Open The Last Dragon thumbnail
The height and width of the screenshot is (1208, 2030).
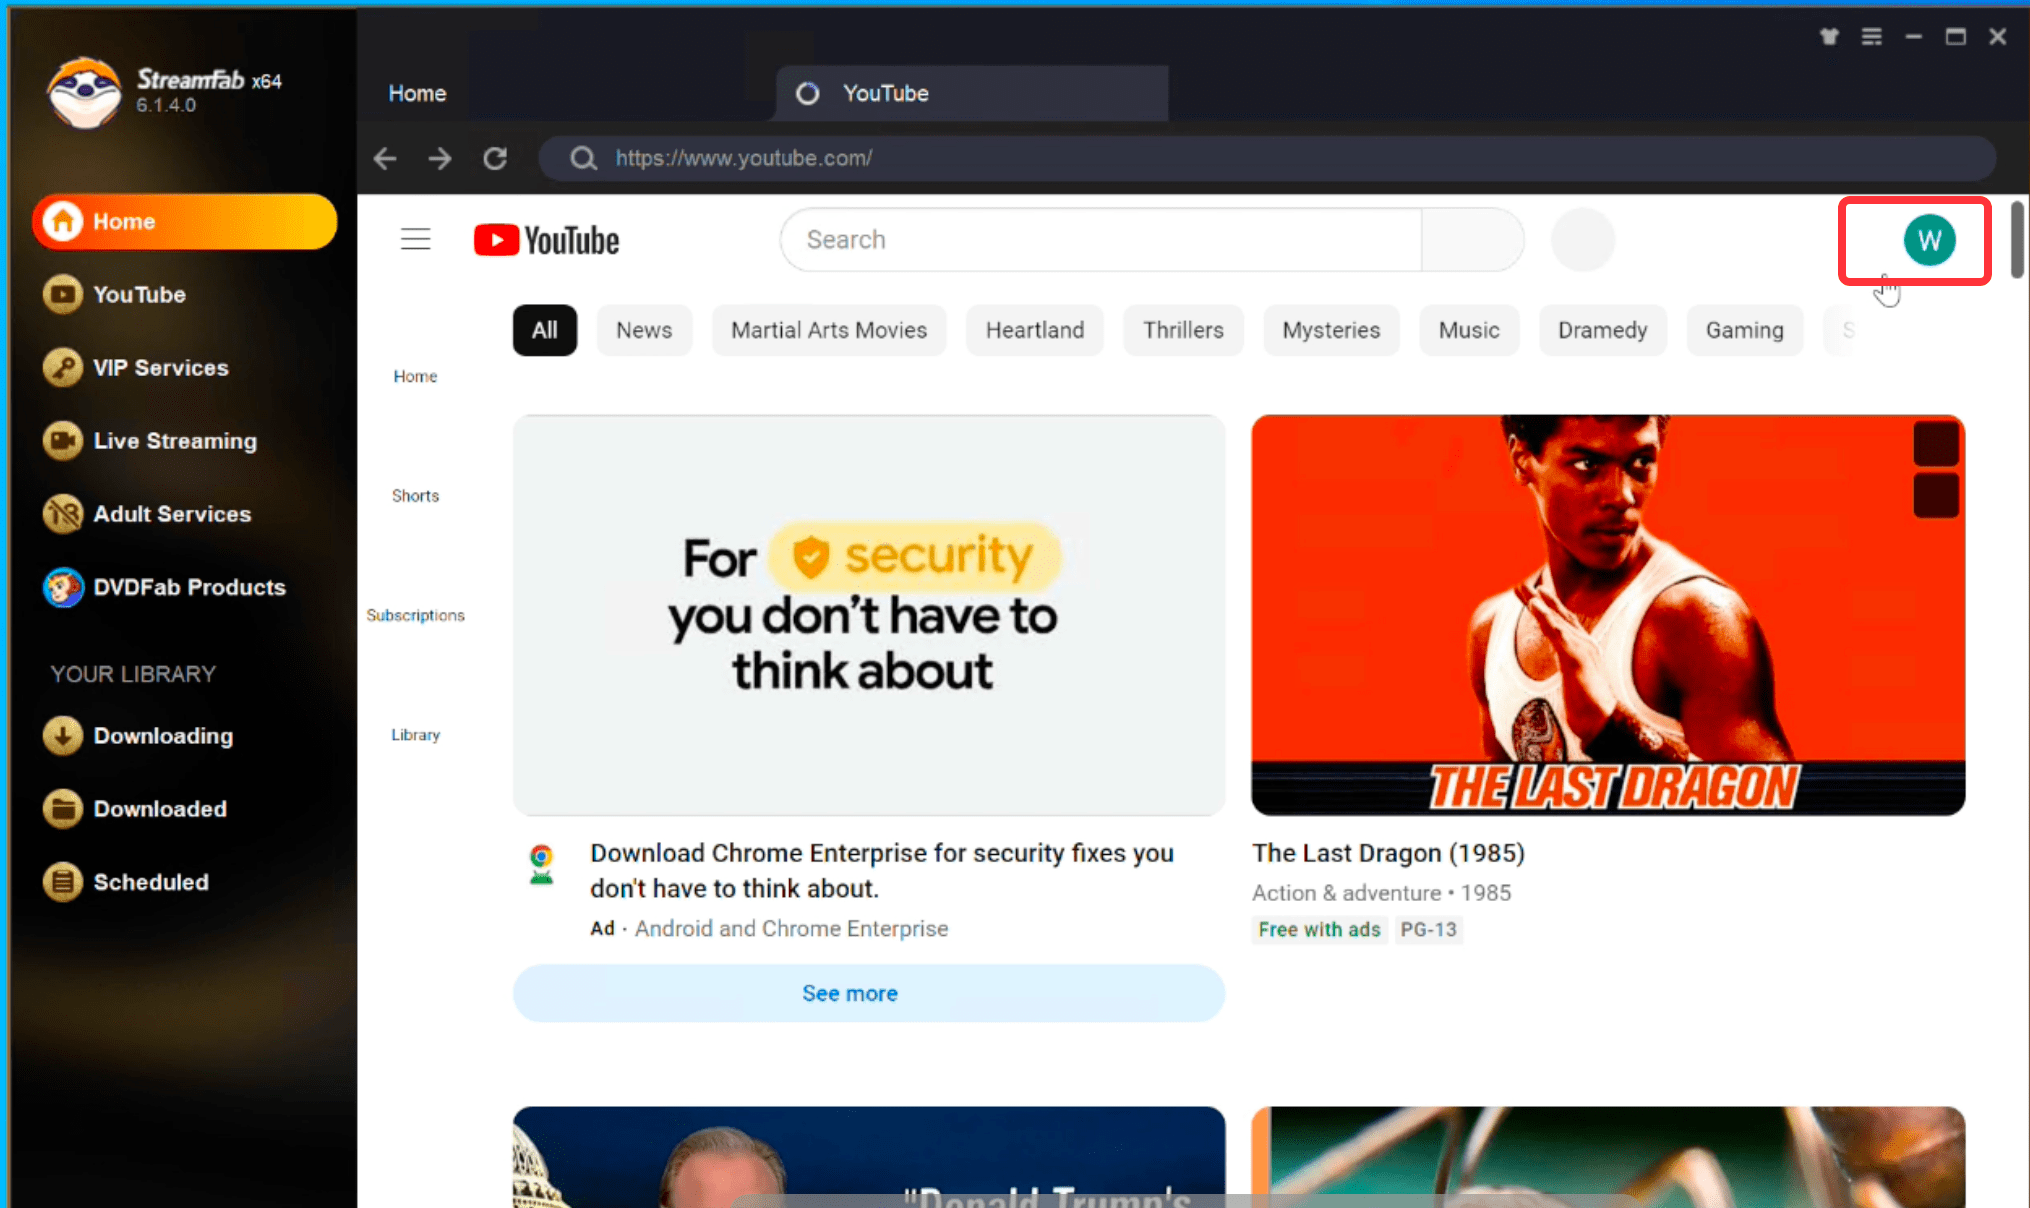coord(1608,615)
